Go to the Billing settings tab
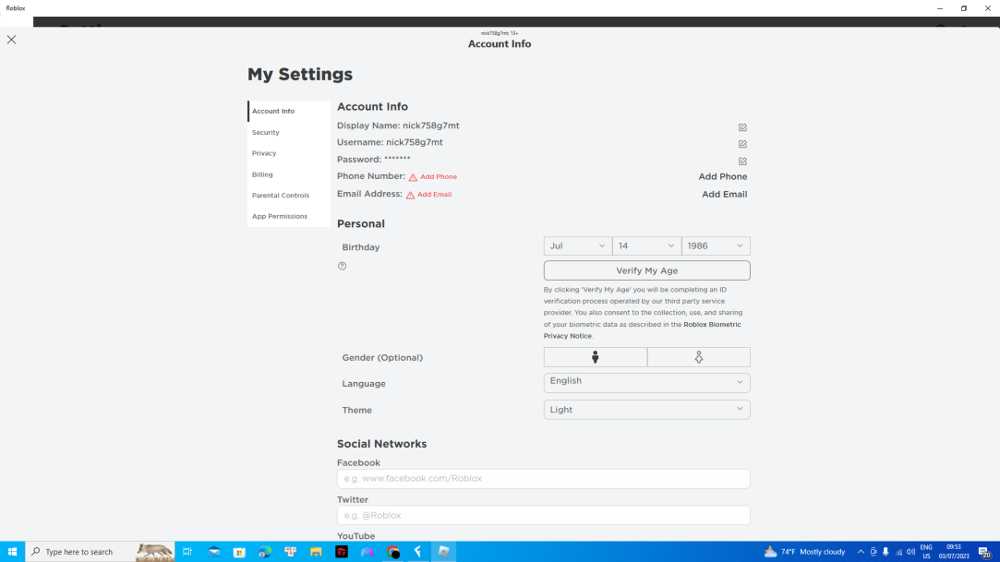Viewport: 1000px width, 562px height. coord(288,174)
